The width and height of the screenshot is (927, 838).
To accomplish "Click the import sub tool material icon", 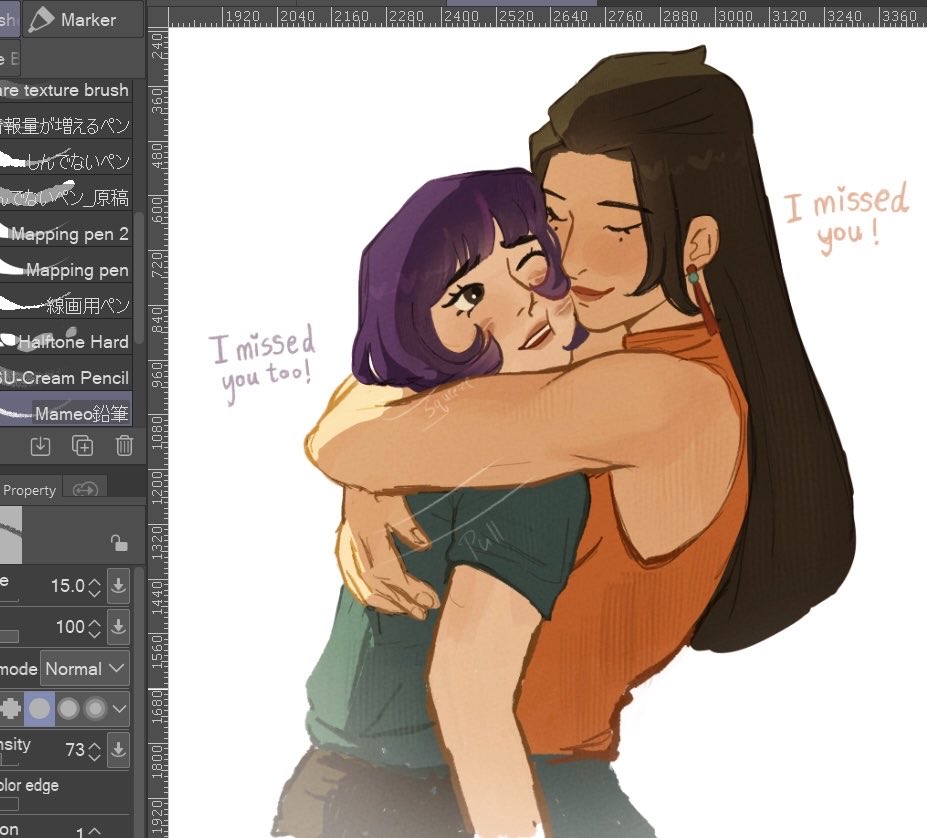I will [40, 446].
